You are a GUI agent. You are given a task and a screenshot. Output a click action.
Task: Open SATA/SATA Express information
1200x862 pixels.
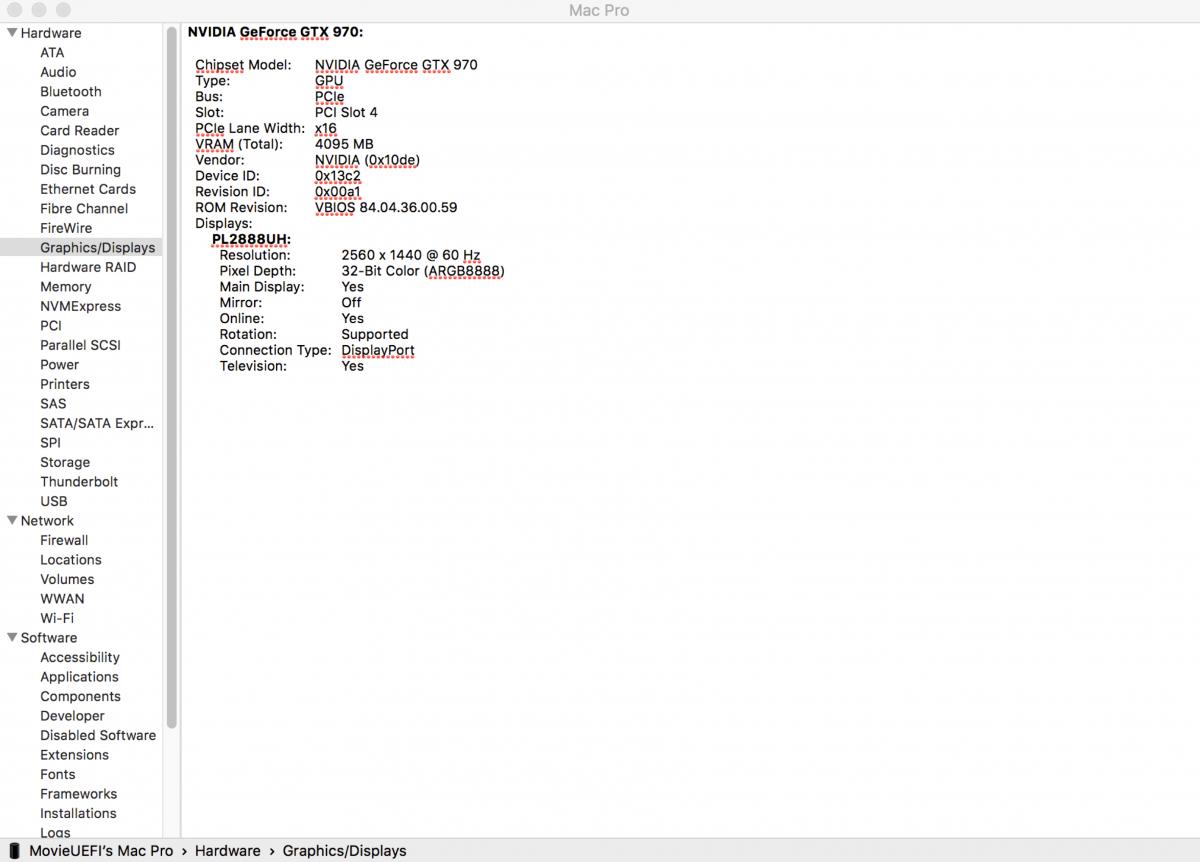pyautogui.click(x=97, y=423)
